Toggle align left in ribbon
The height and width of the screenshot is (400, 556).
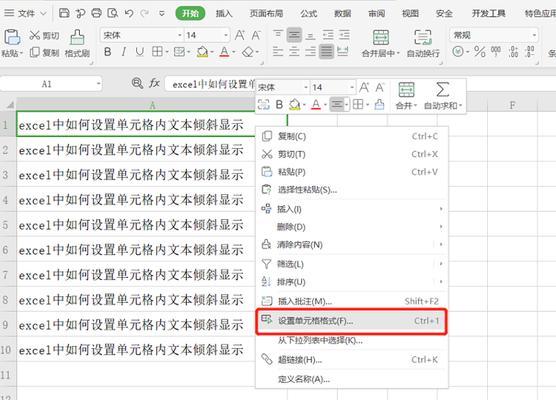coord(278,52)
